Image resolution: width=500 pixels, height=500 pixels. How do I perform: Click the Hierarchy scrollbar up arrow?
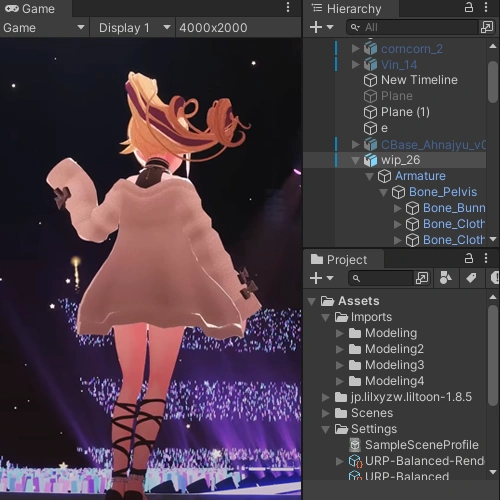493,46
